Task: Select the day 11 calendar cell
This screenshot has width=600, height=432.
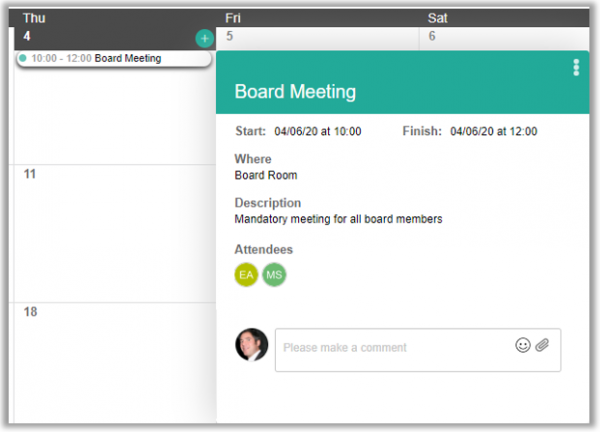Action: tap(115, 234)
